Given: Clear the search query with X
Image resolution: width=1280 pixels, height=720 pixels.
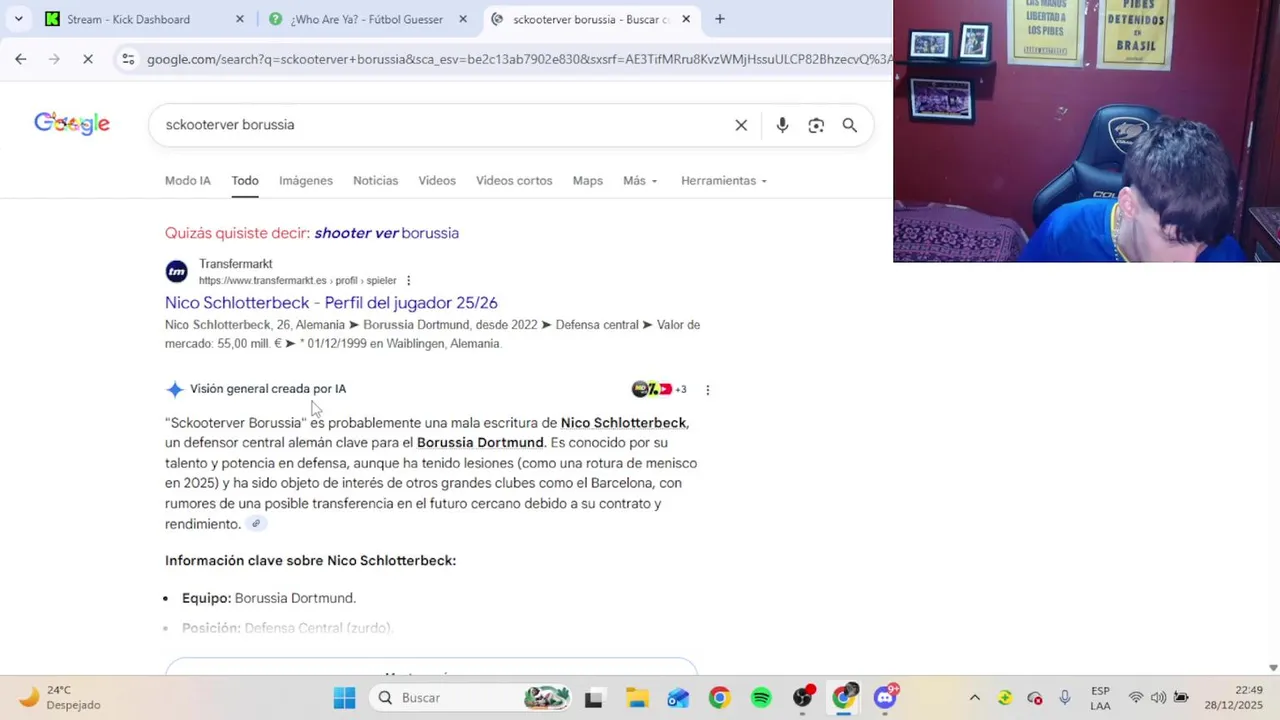Looking at the screenshot, I should [741, 125].
